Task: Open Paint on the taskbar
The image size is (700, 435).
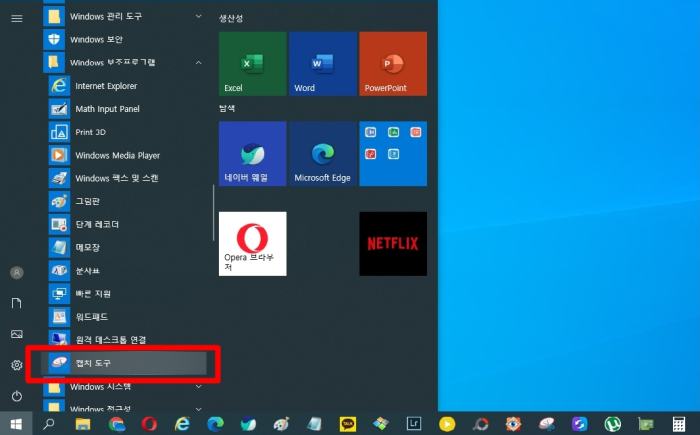Action: [x=281, y=424]
